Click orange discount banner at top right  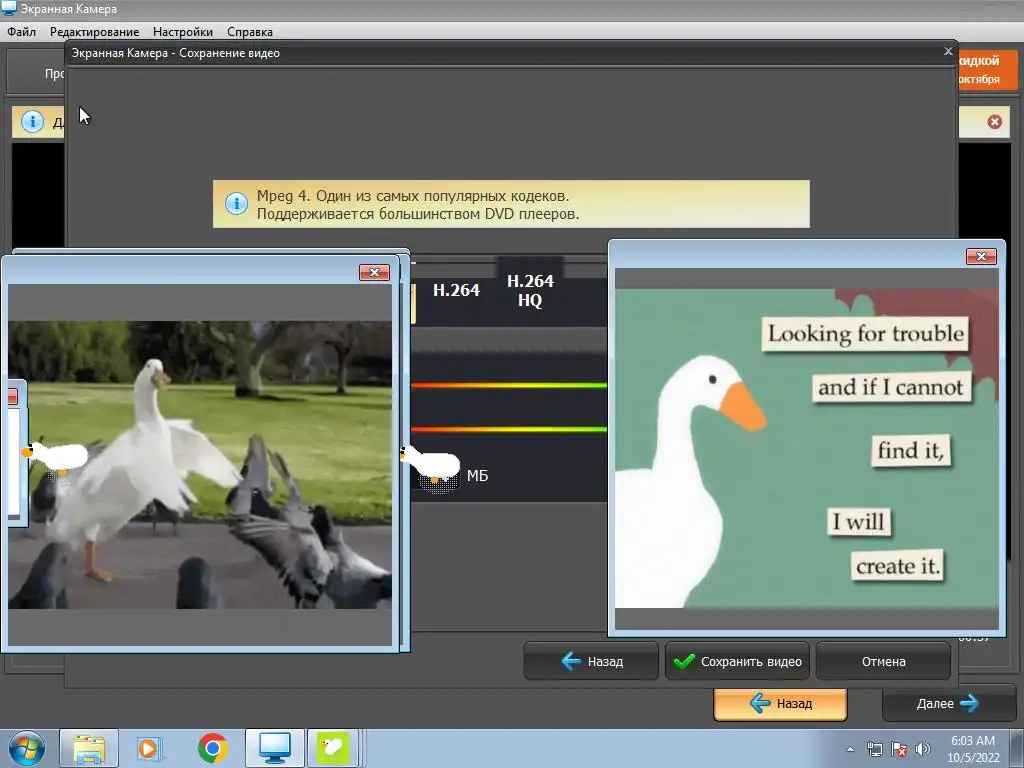987,69
